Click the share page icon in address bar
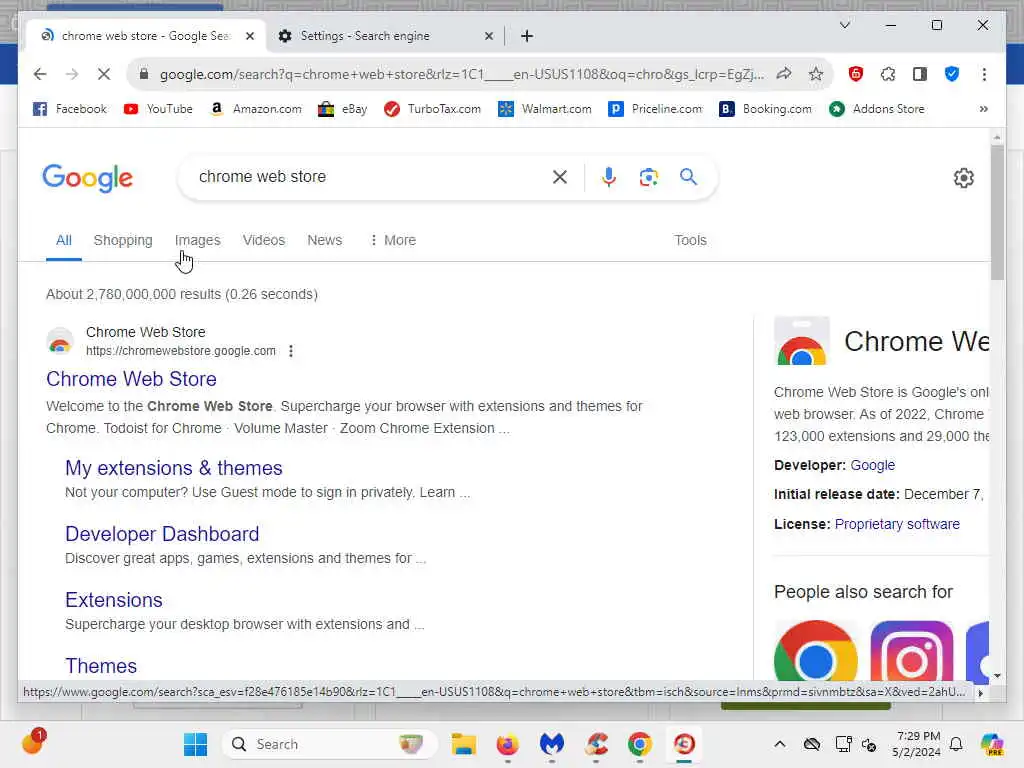The width and height of the screenshot is (1024, 768). coord(784,74)
